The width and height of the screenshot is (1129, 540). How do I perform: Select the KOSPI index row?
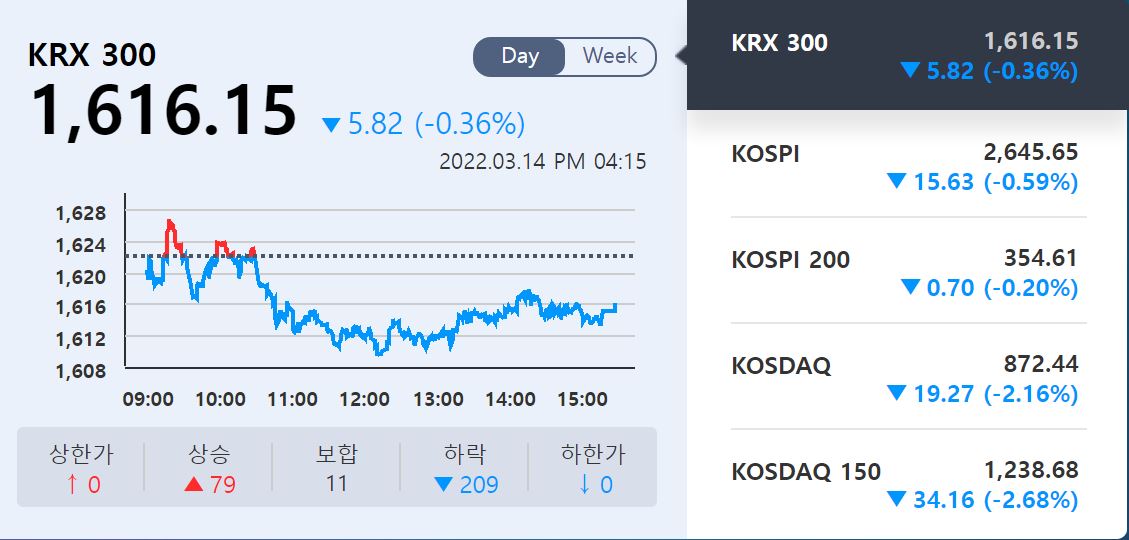[x=905, y=166]
